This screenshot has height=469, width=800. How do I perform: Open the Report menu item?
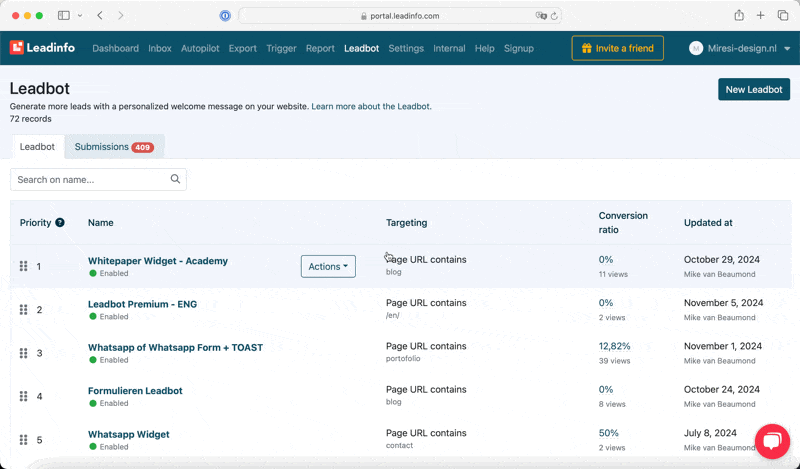click(320, 48)
